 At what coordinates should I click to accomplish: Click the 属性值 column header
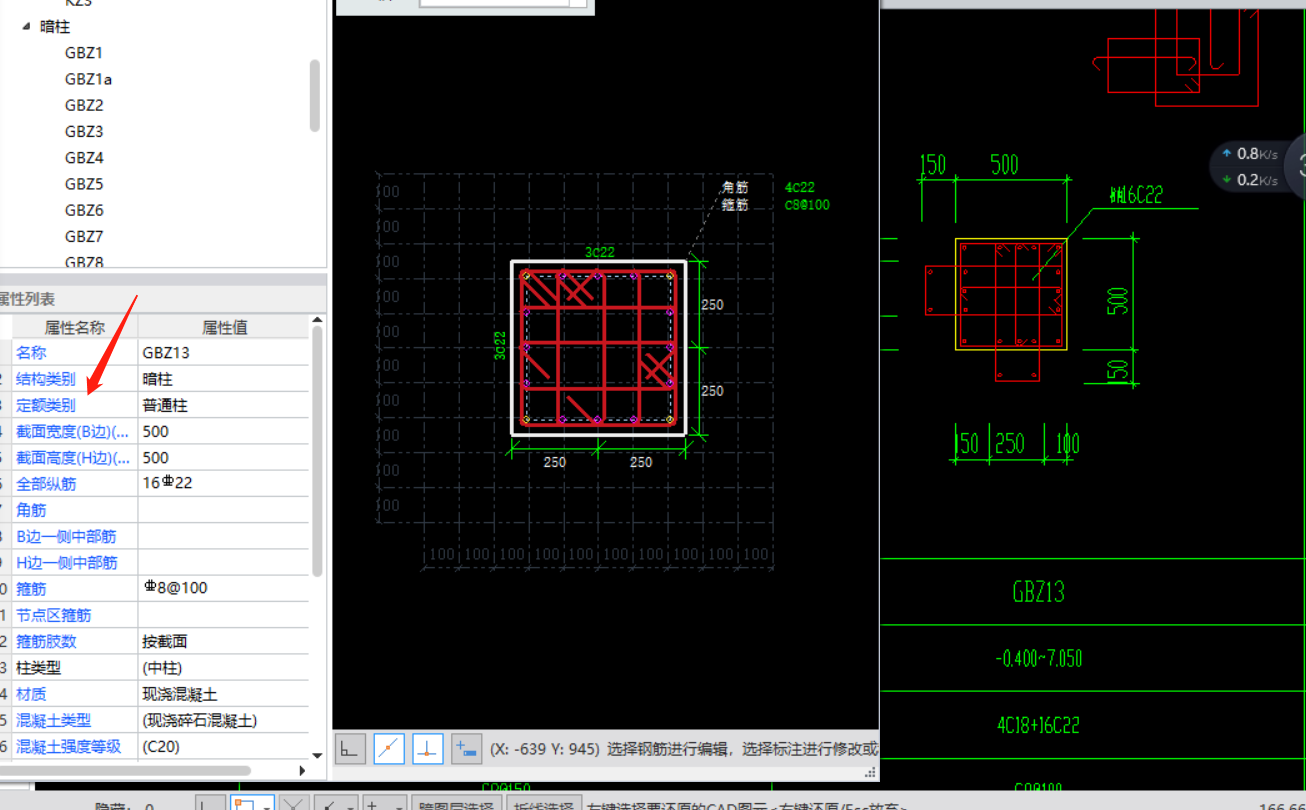[224, 327]
